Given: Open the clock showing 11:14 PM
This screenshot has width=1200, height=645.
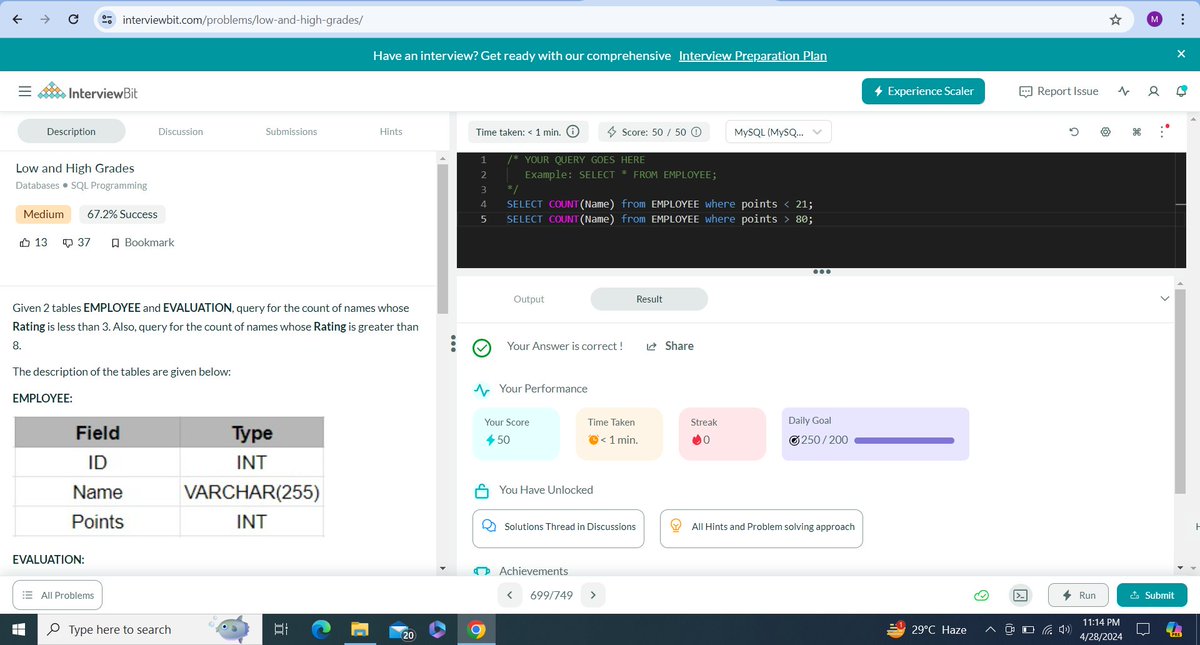Looking at the screenshot, I should (1102, 629).
